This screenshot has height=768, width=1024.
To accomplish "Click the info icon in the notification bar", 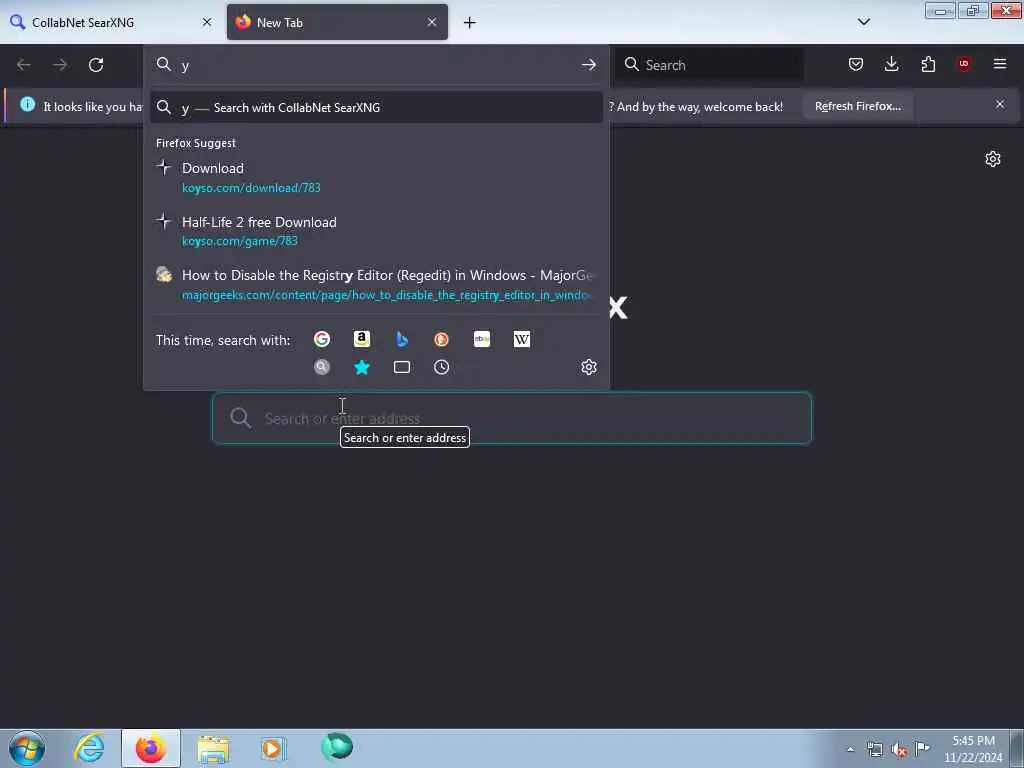I will [27, 104].
